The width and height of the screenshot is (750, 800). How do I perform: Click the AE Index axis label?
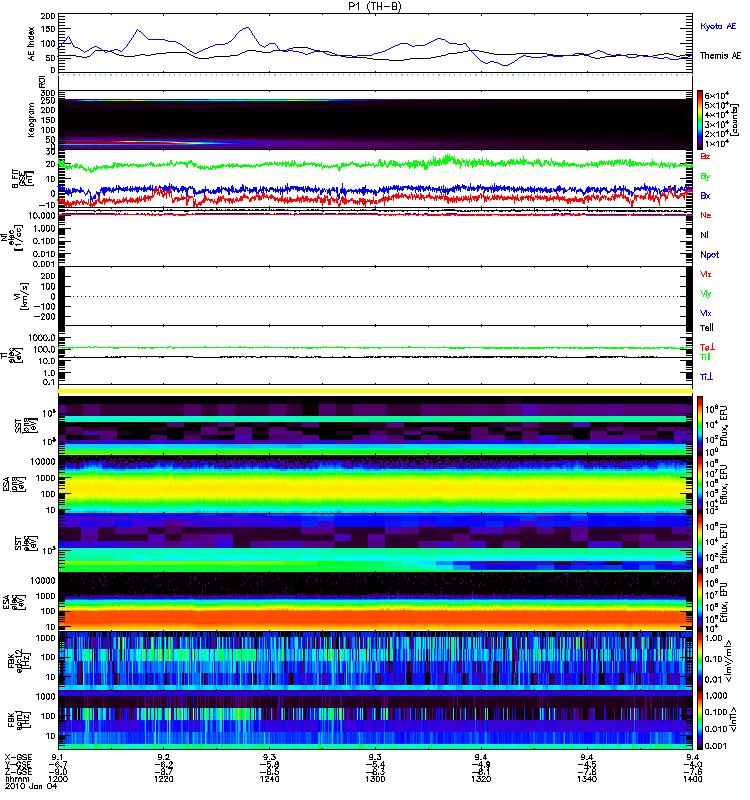[x=31, y=44]
